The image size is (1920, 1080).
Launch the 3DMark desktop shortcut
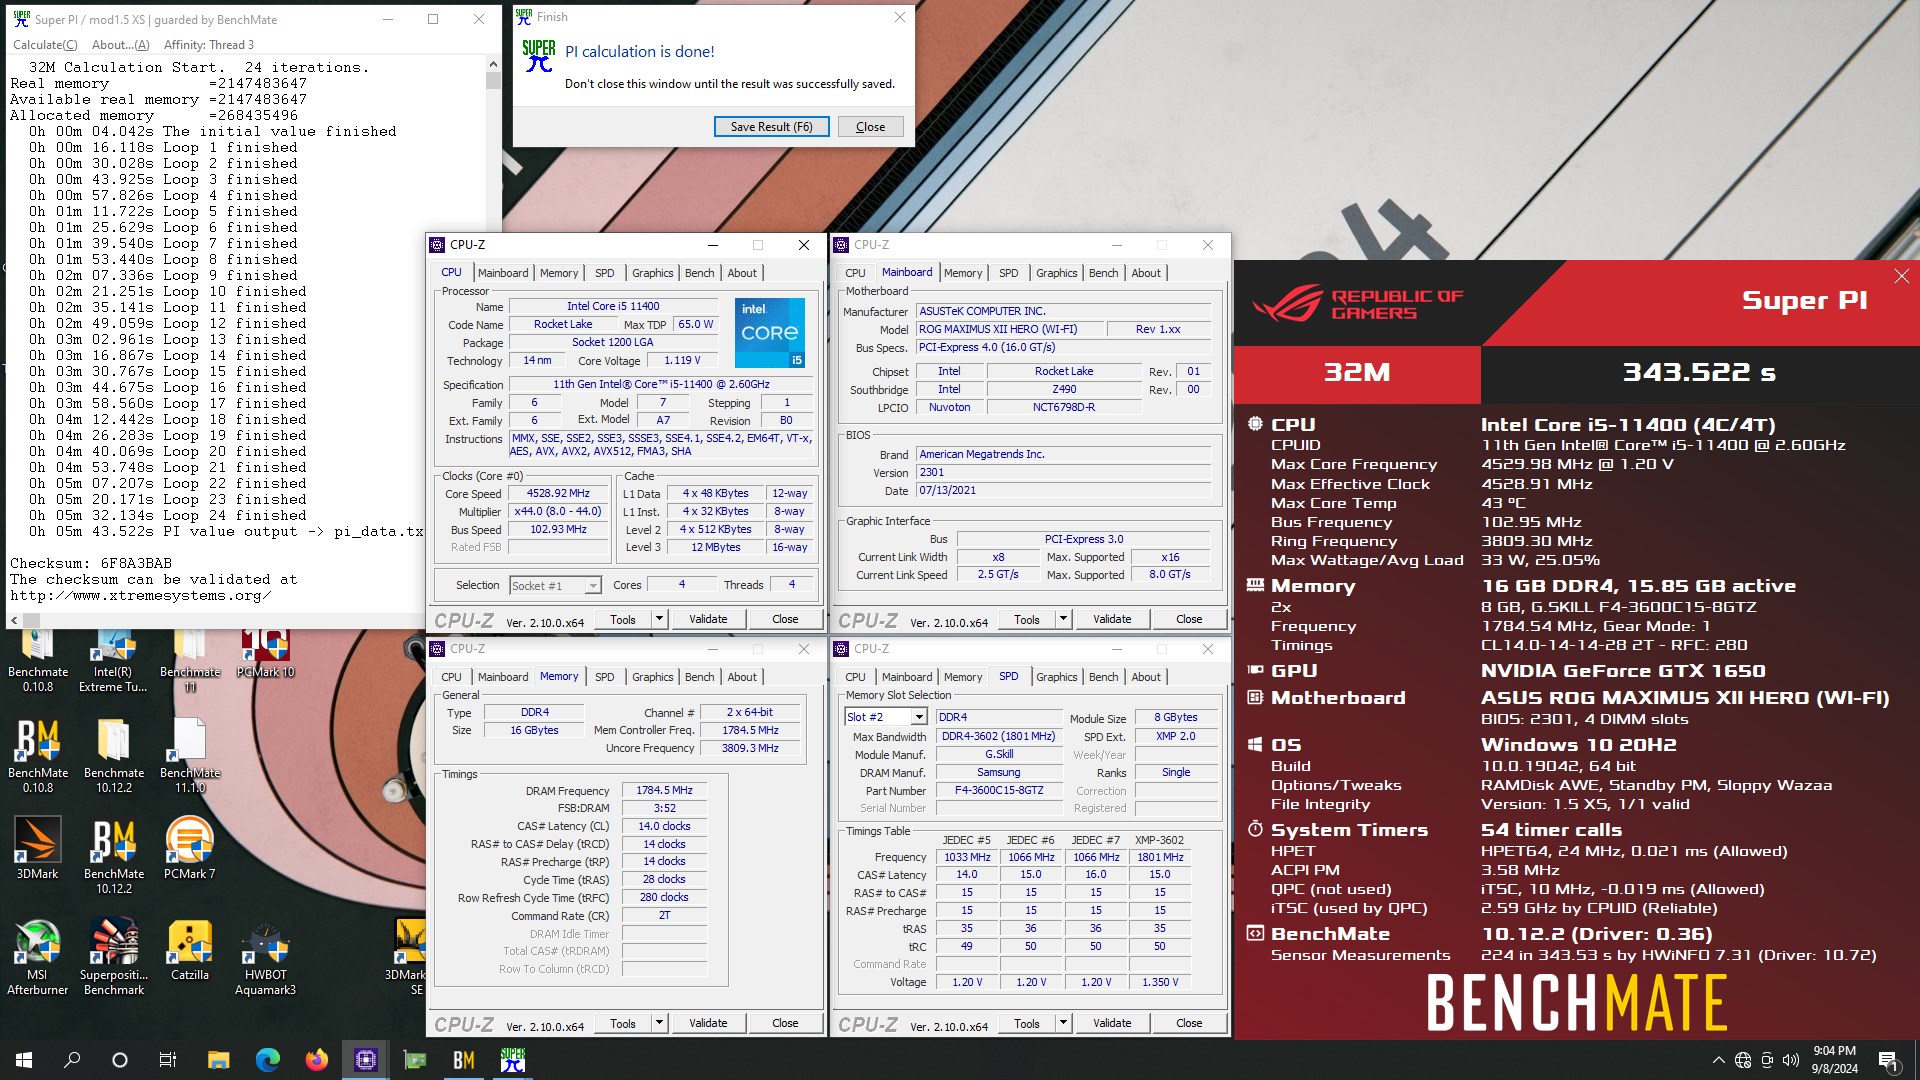(38, 848)
